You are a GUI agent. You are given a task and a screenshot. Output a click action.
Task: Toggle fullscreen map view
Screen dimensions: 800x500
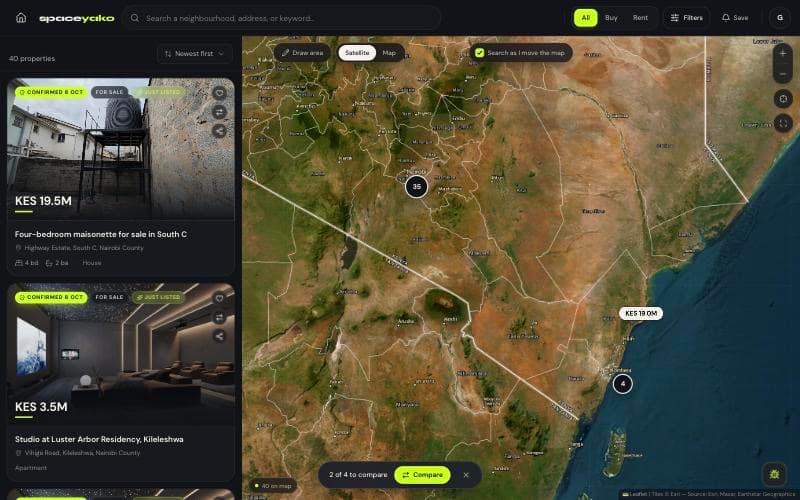pos(783,123)
